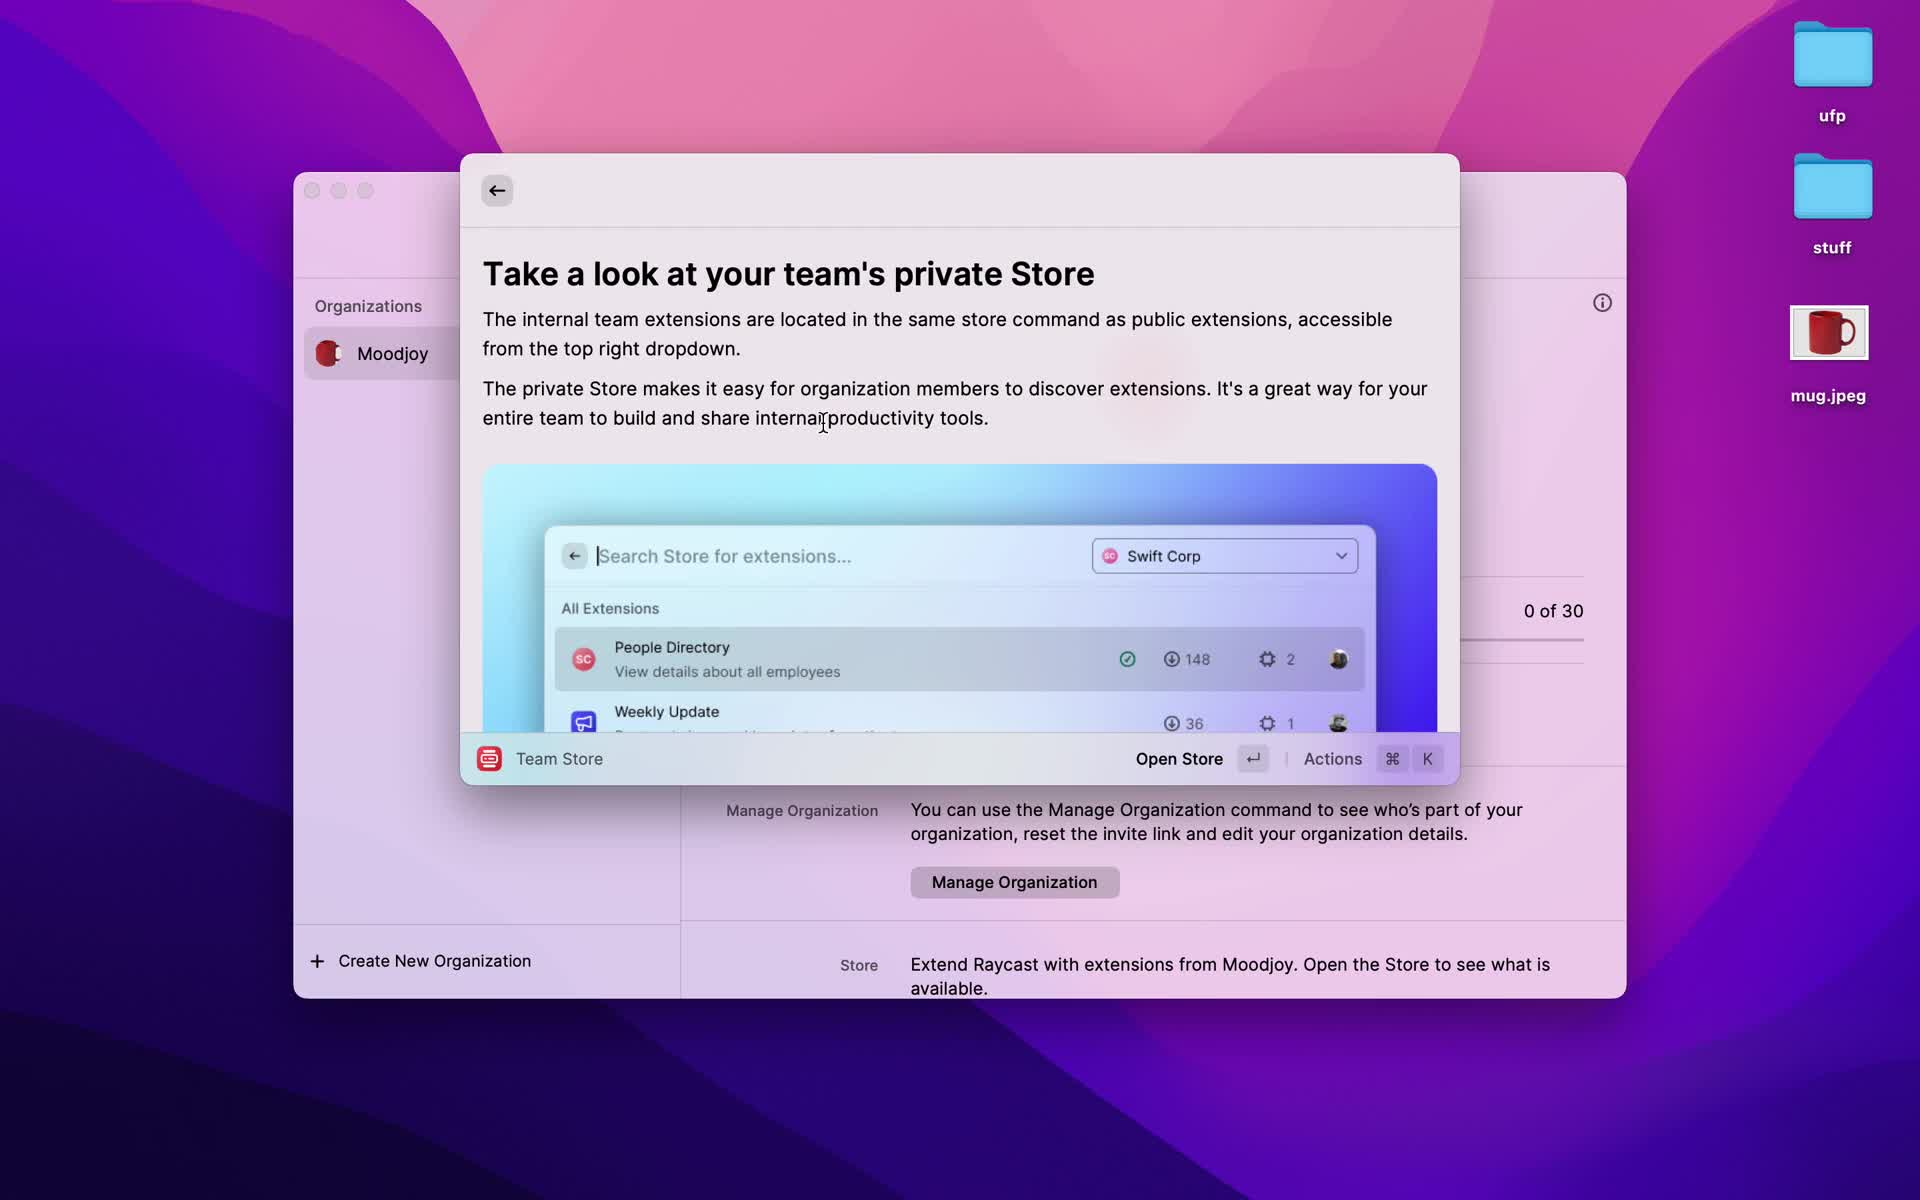
Task: Click the back arrow navigation icon
Action: 496,189
